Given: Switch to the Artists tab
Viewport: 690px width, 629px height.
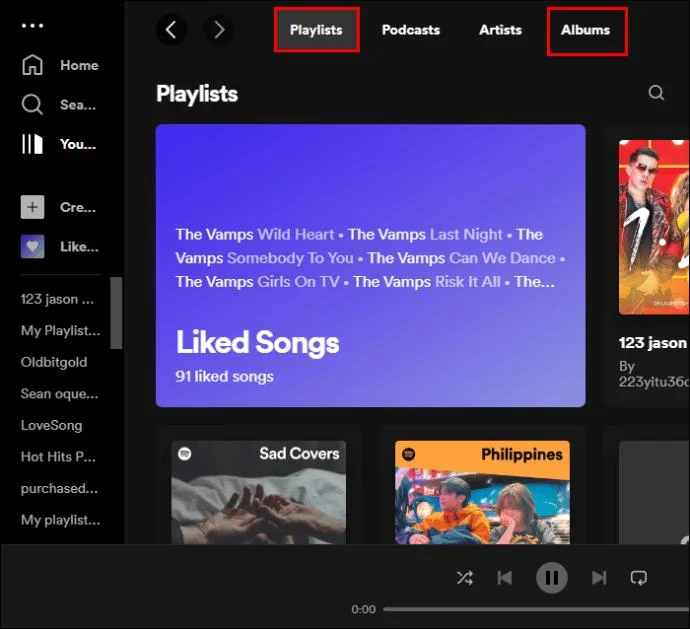Looking at the screenshot, I should click(x=500, y=30).
